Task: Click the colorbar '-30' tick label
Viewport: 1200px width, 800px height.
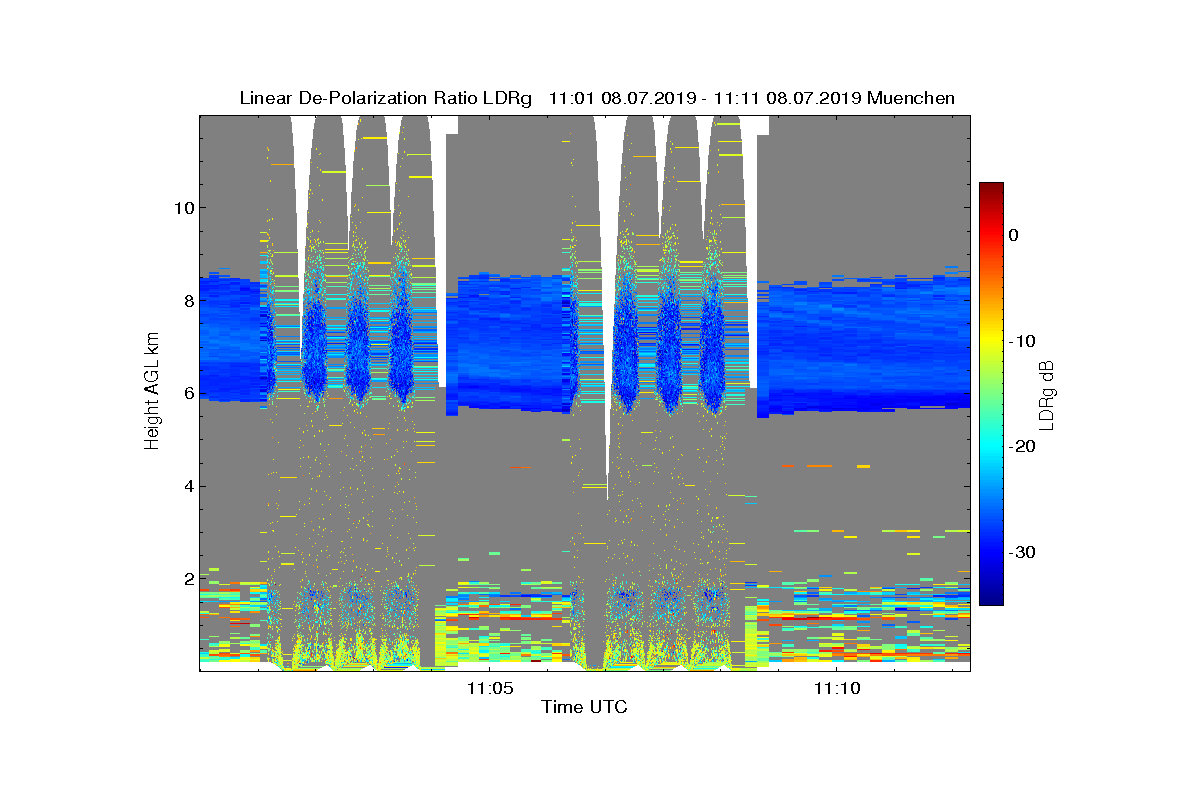Action: click(1021, 552)
